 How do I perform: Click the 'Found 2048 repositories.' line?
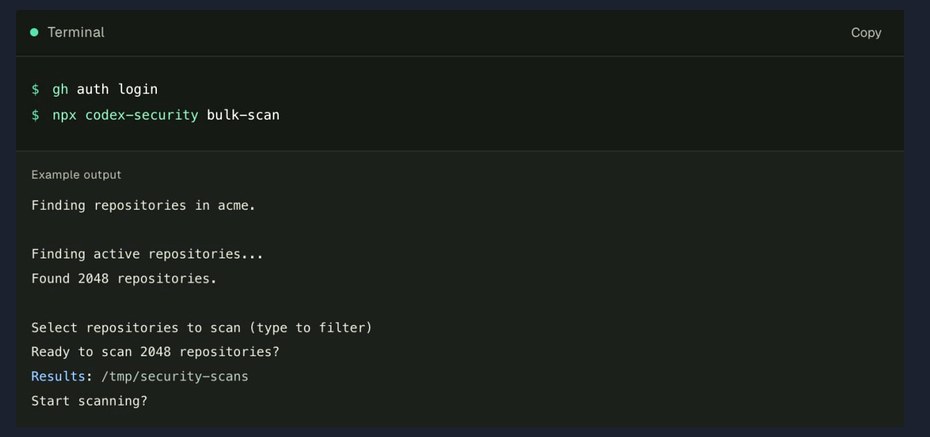point(124,279)
